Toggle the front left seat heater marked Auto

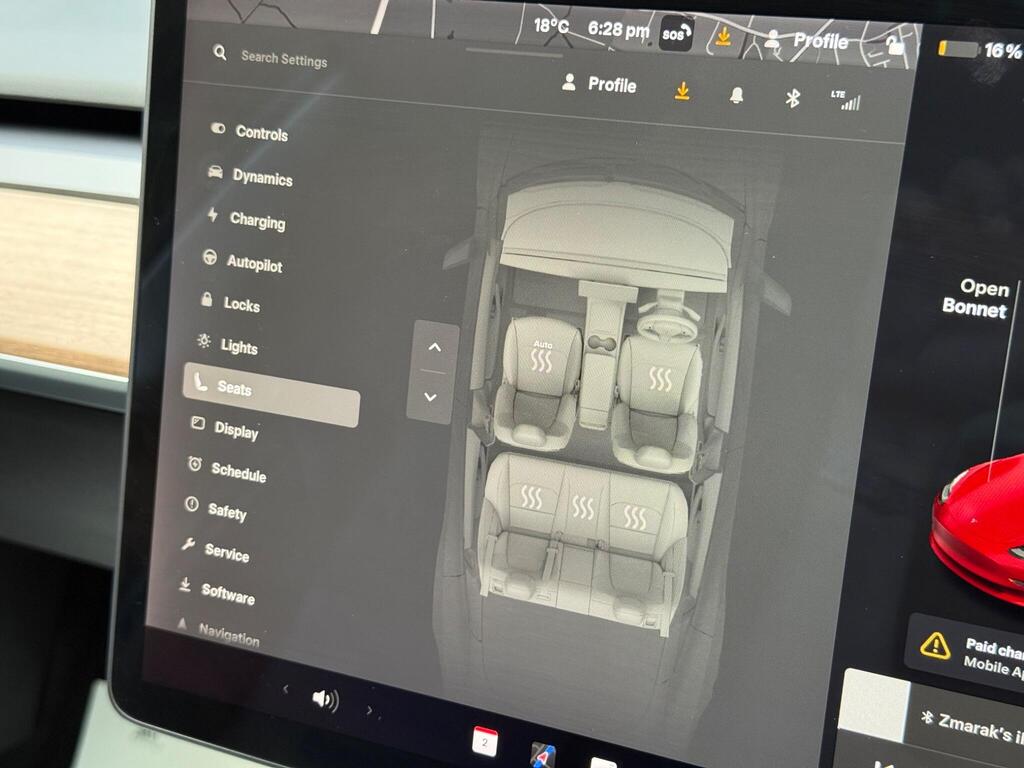541,357
